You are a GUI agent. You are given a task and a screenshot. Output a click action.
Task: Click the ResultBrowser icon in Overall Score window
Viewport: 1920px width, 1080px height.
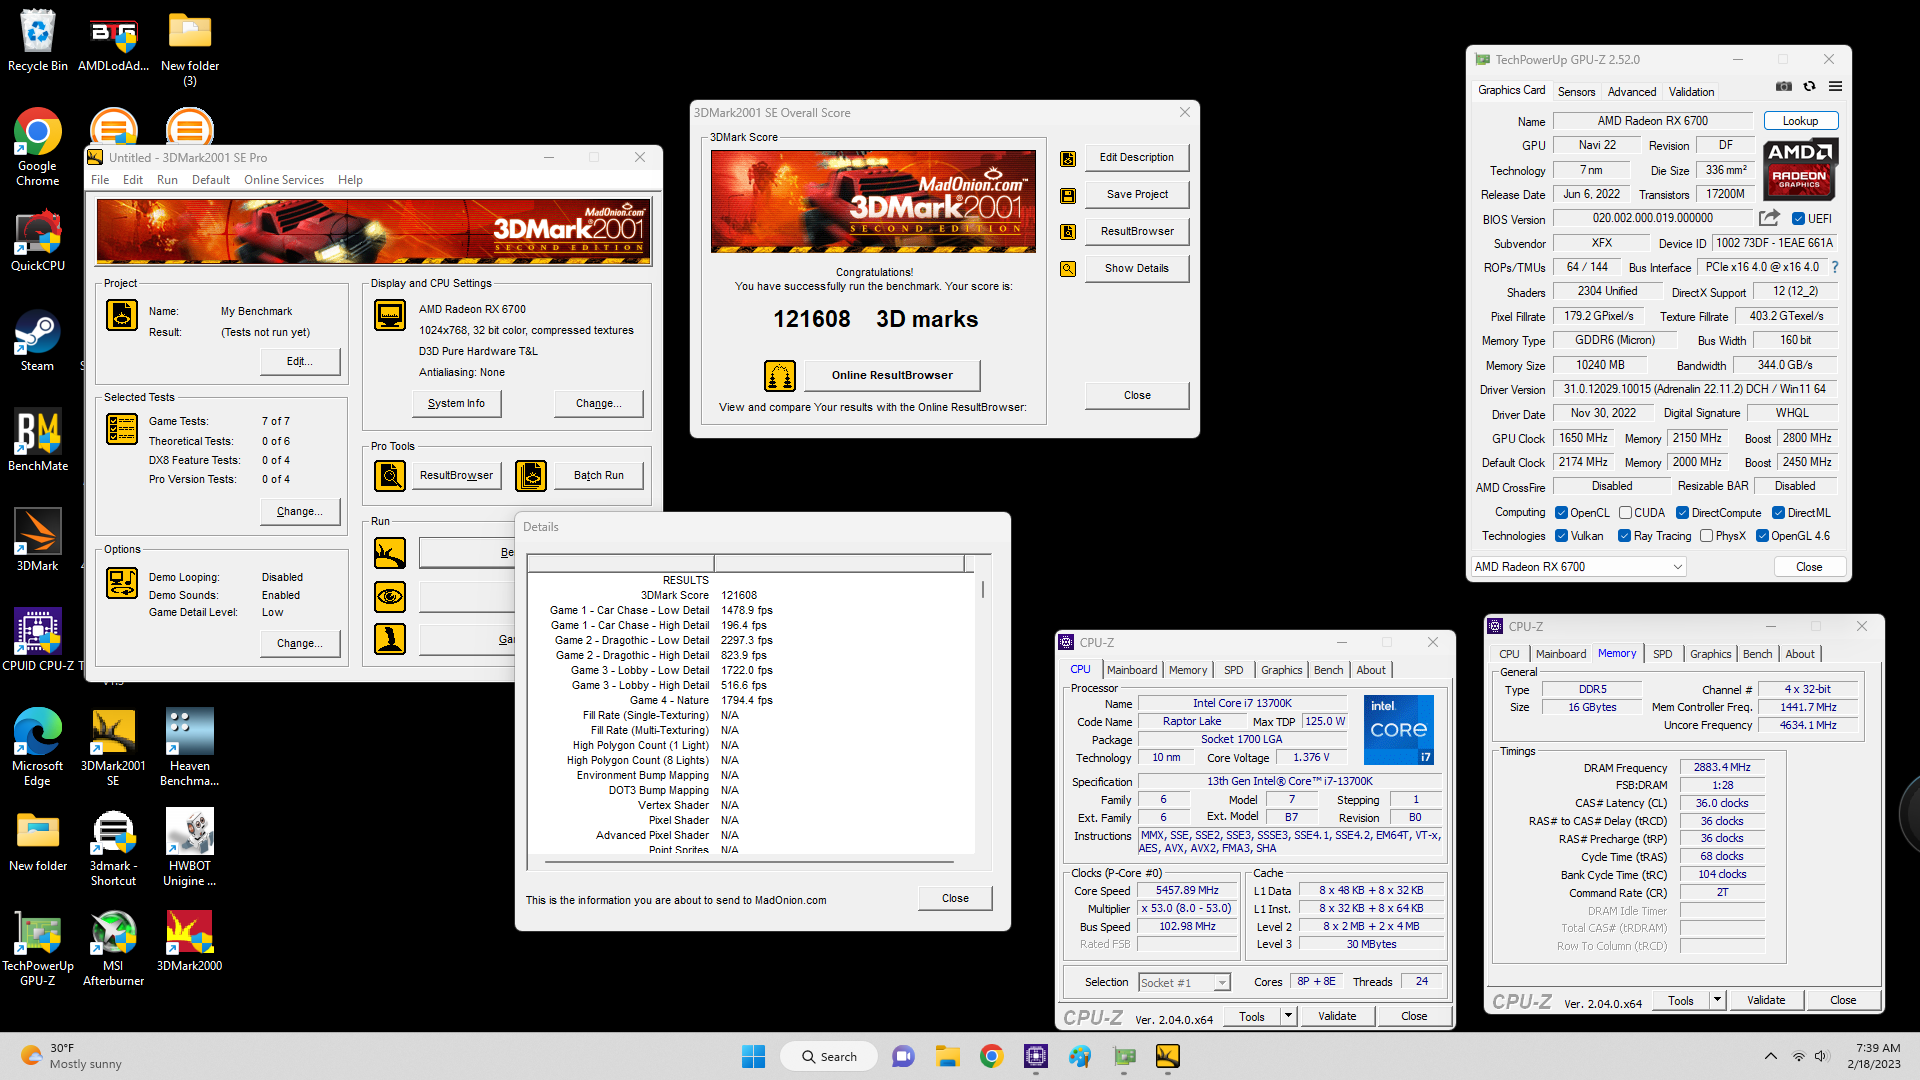click(x=1068, y=232)
